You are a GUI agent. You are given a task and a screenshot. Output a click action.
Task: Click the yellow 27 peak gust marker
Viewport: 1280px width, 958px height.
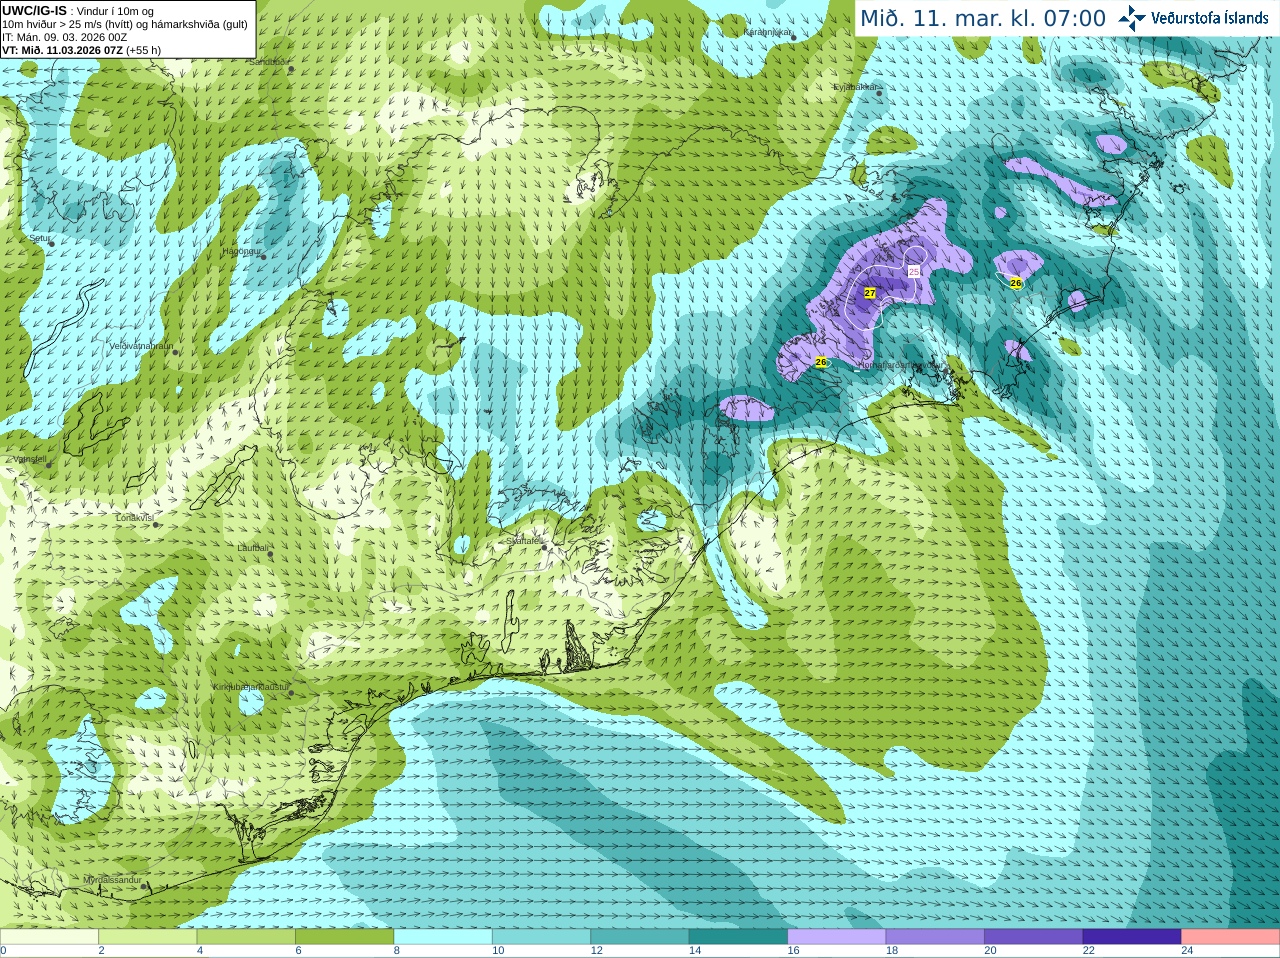pos(870,293)
